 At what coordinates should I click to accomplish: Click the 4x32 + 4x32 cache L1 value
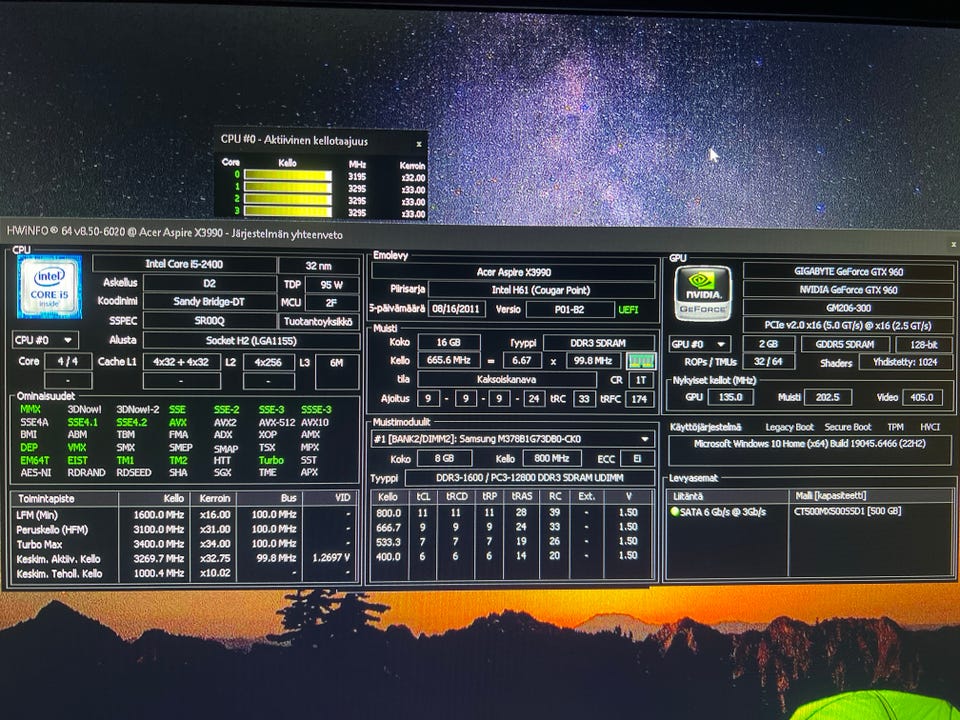181,362
